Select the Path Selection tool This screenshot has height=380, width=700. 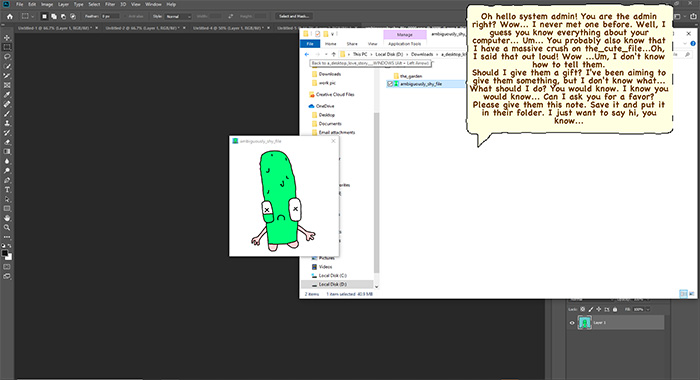click(x=7, y=199)
